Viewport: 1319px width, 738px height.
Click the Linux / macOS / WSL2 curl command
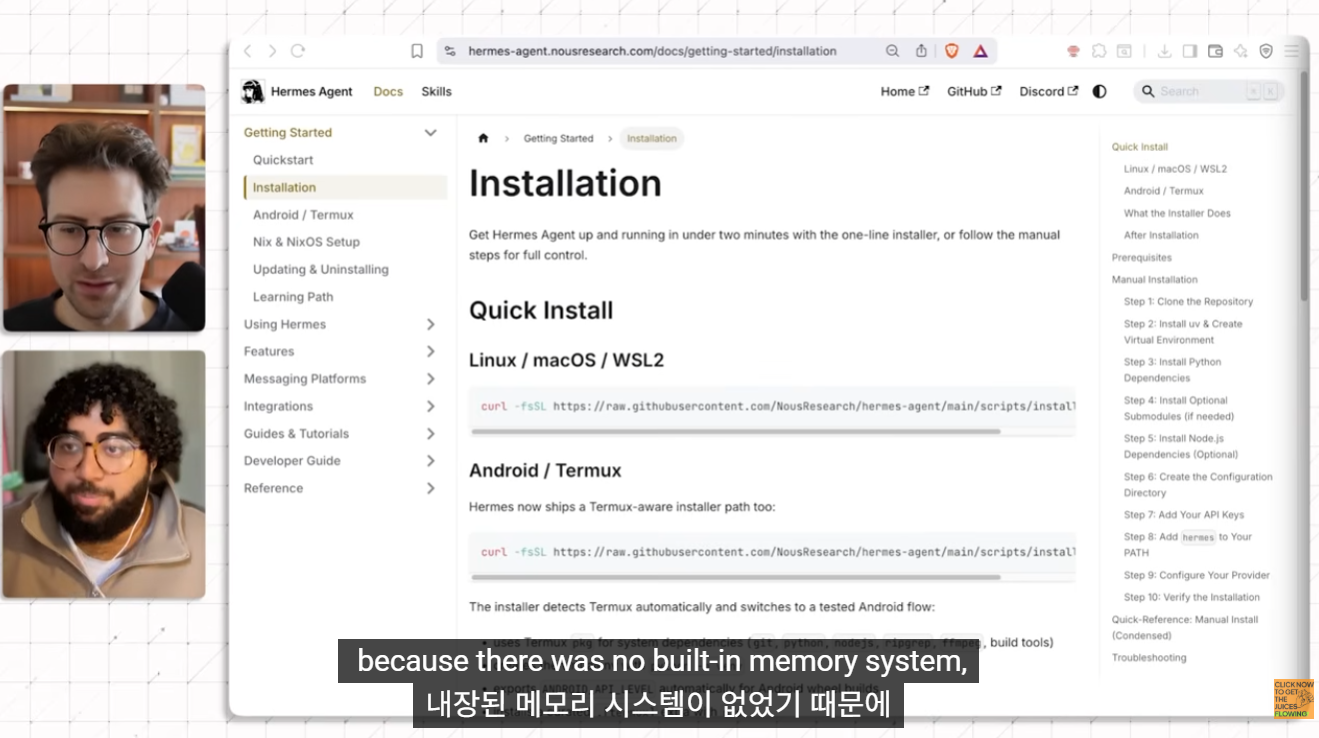tap(778, 406)
